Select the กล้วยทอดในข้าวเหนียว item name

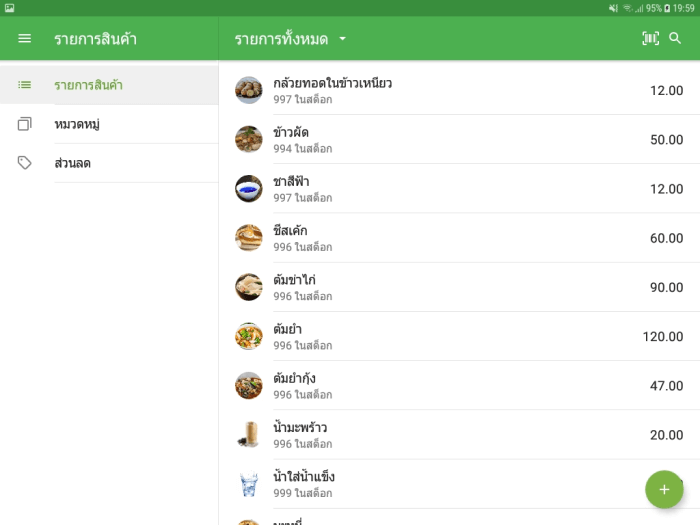tap(333, 83)
